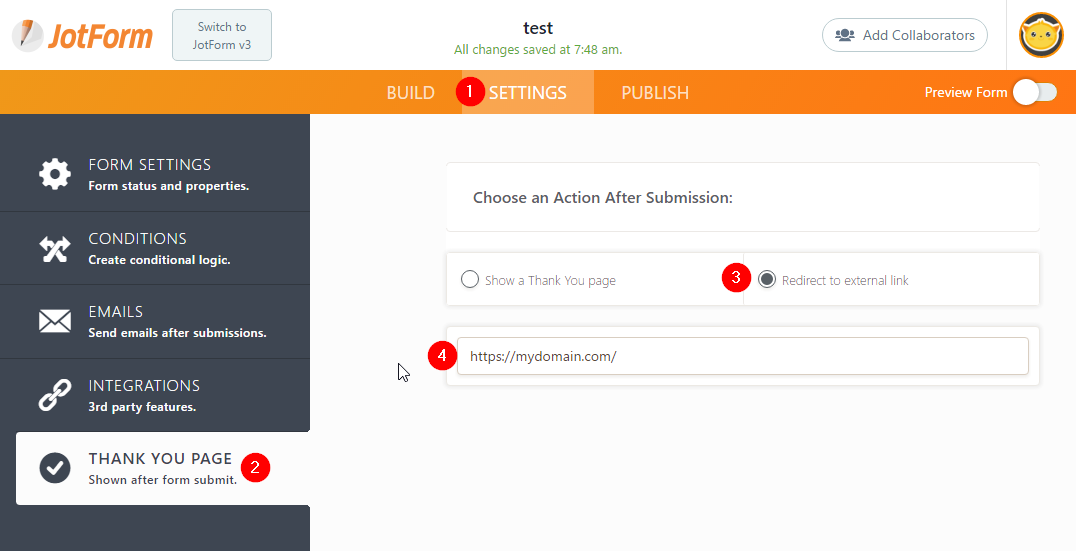
Task: Open the user avatar profile menu
Action: 1040,35
